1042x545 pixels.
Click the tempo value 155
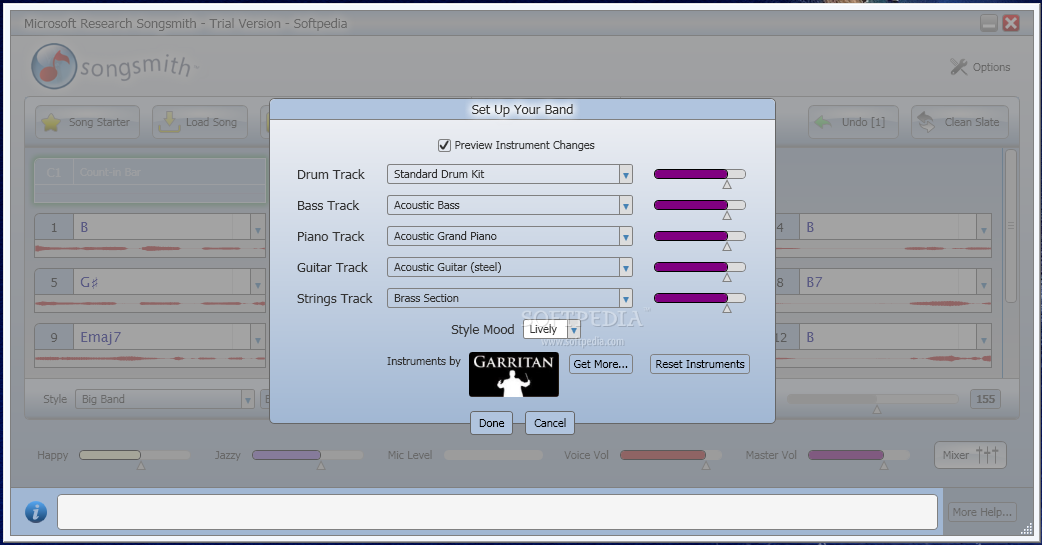pos(986,399)
